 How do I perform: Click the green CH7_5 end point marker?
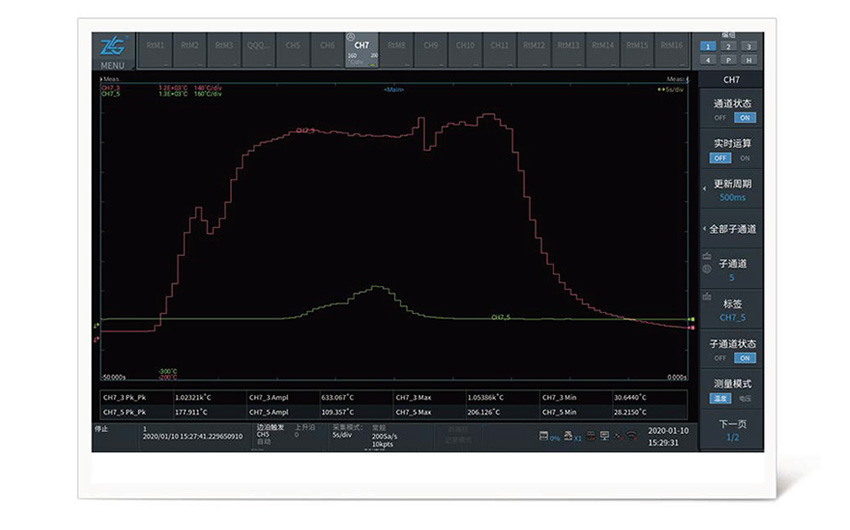point(692,320)
